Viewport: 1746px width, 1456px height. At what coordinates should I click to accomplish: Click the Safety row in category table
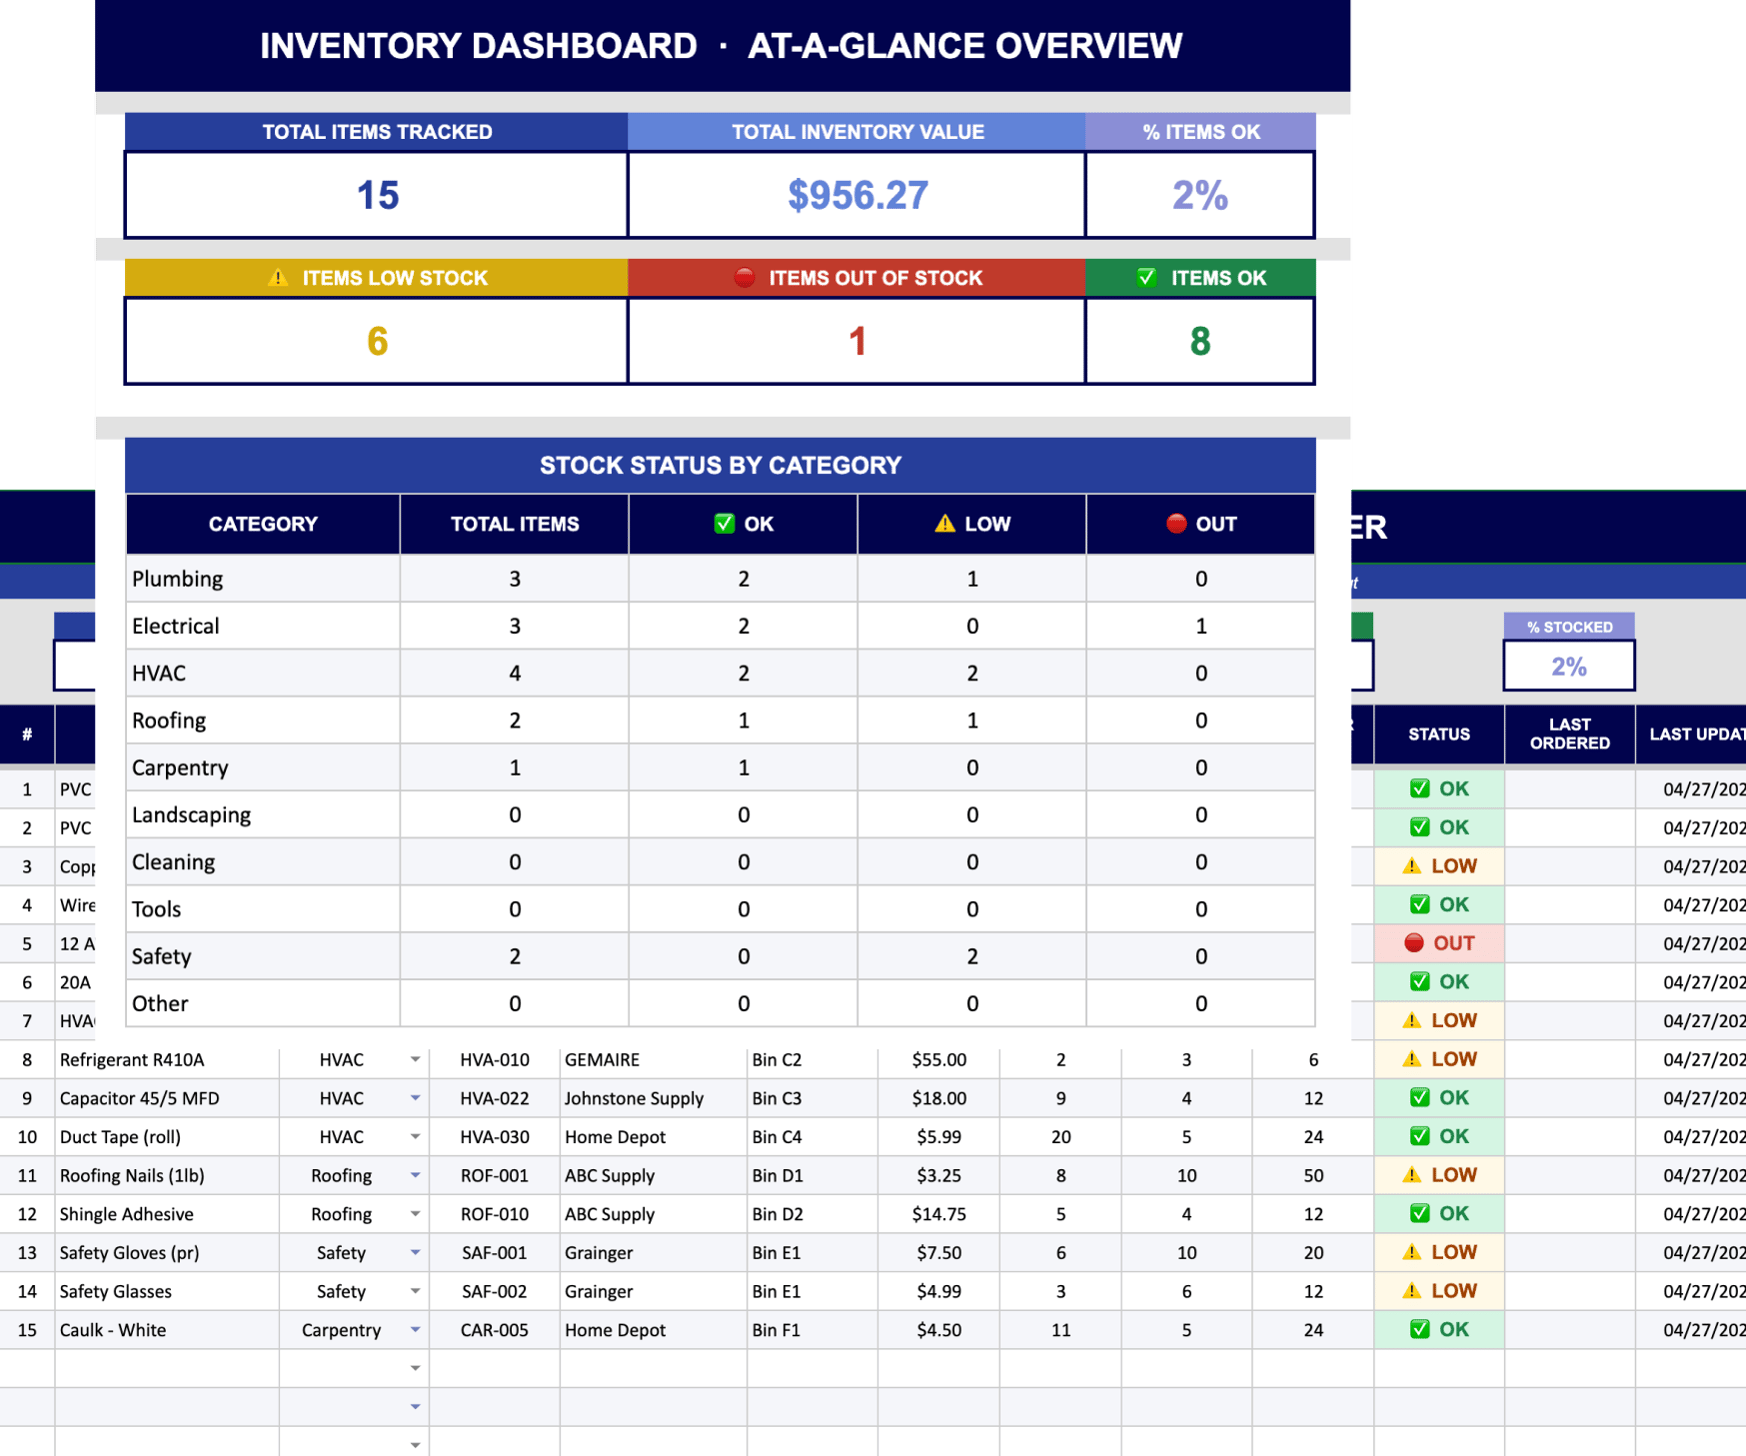720,956
